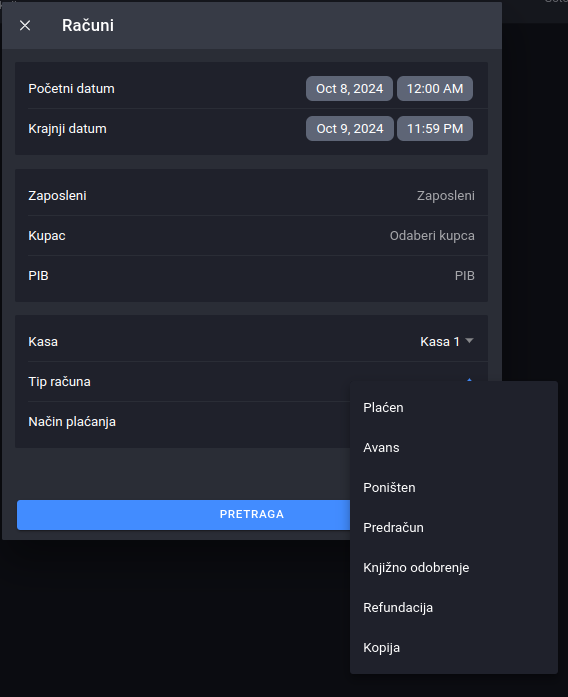This screenshot has height=697, width=568.
Task: Open the Kasa 1 dropdown arrow
Action: click(x=469, y=341)
